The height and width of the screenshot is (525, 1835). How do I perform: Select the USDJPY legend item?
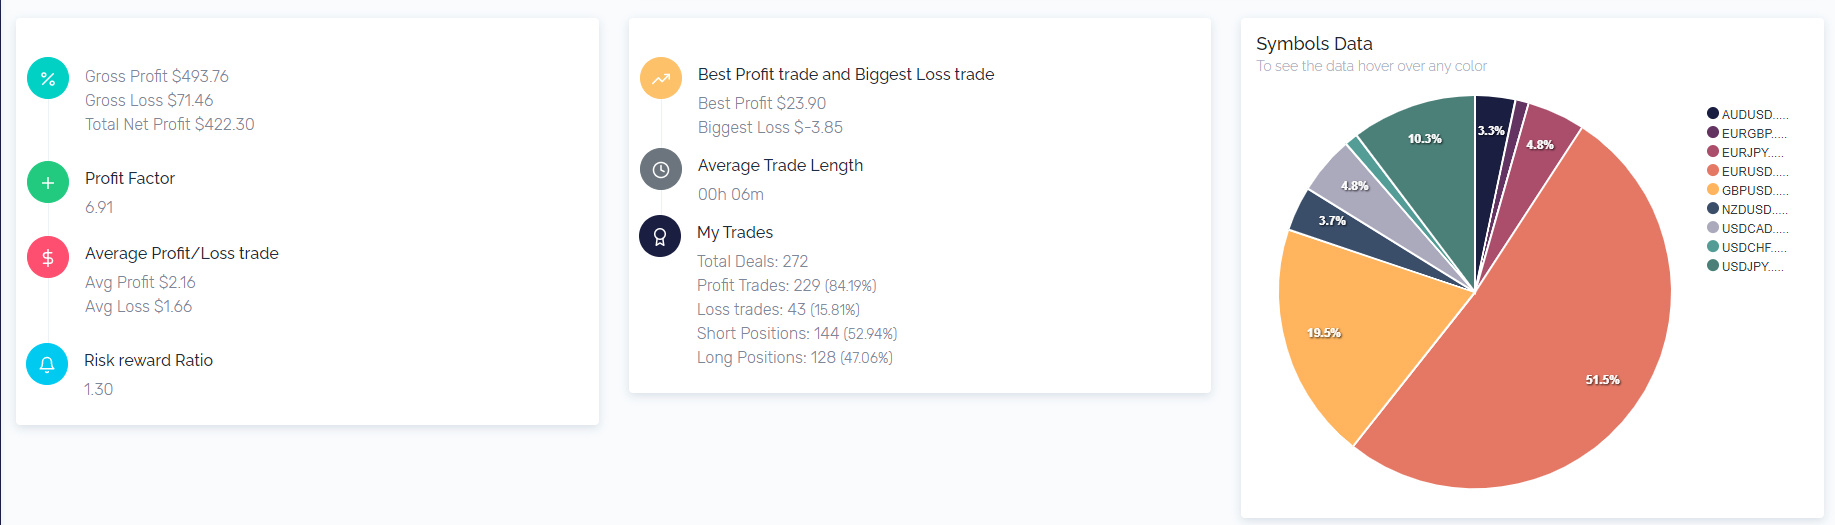pyautogui.click(x=1745, y=266)
